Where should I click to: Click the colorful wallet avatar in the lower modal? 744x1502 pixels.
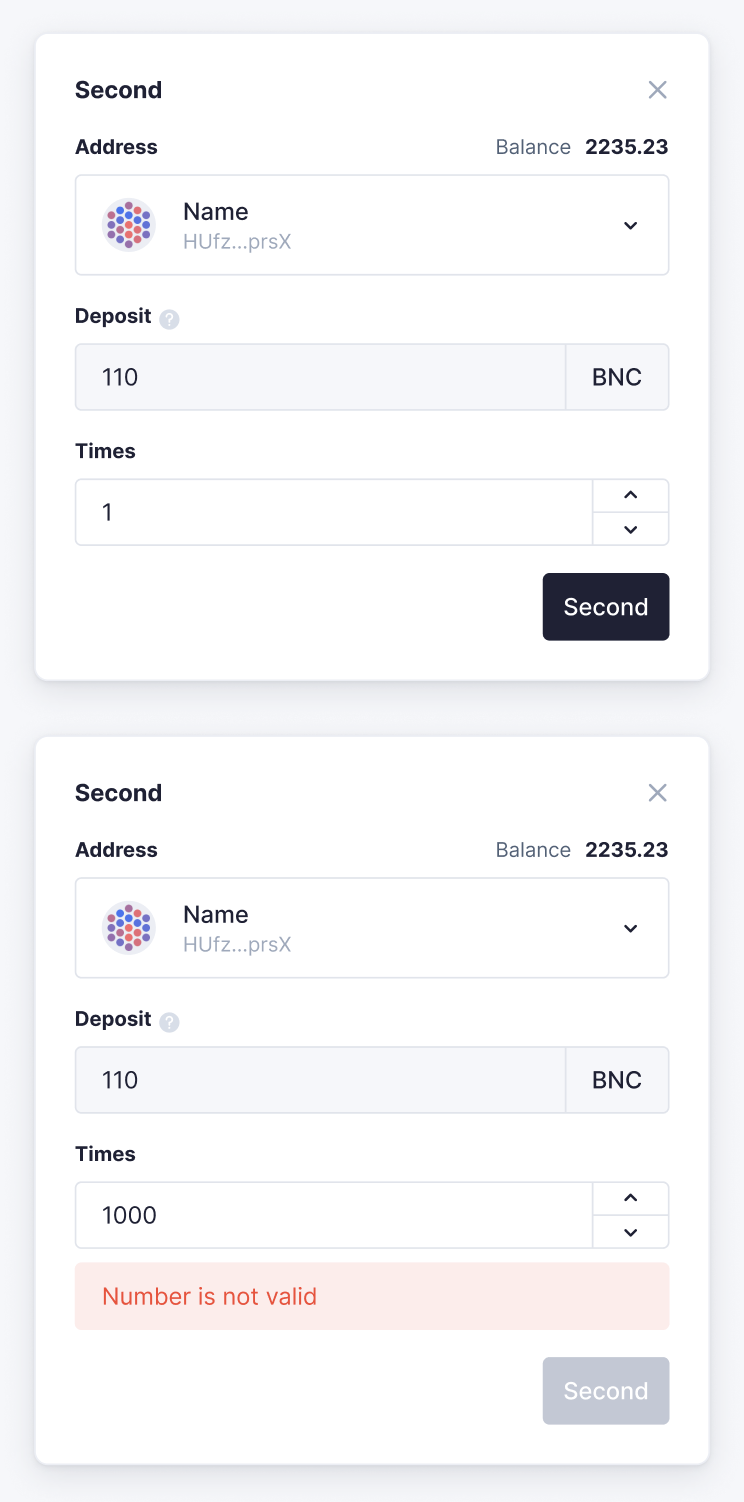point(129,928)
